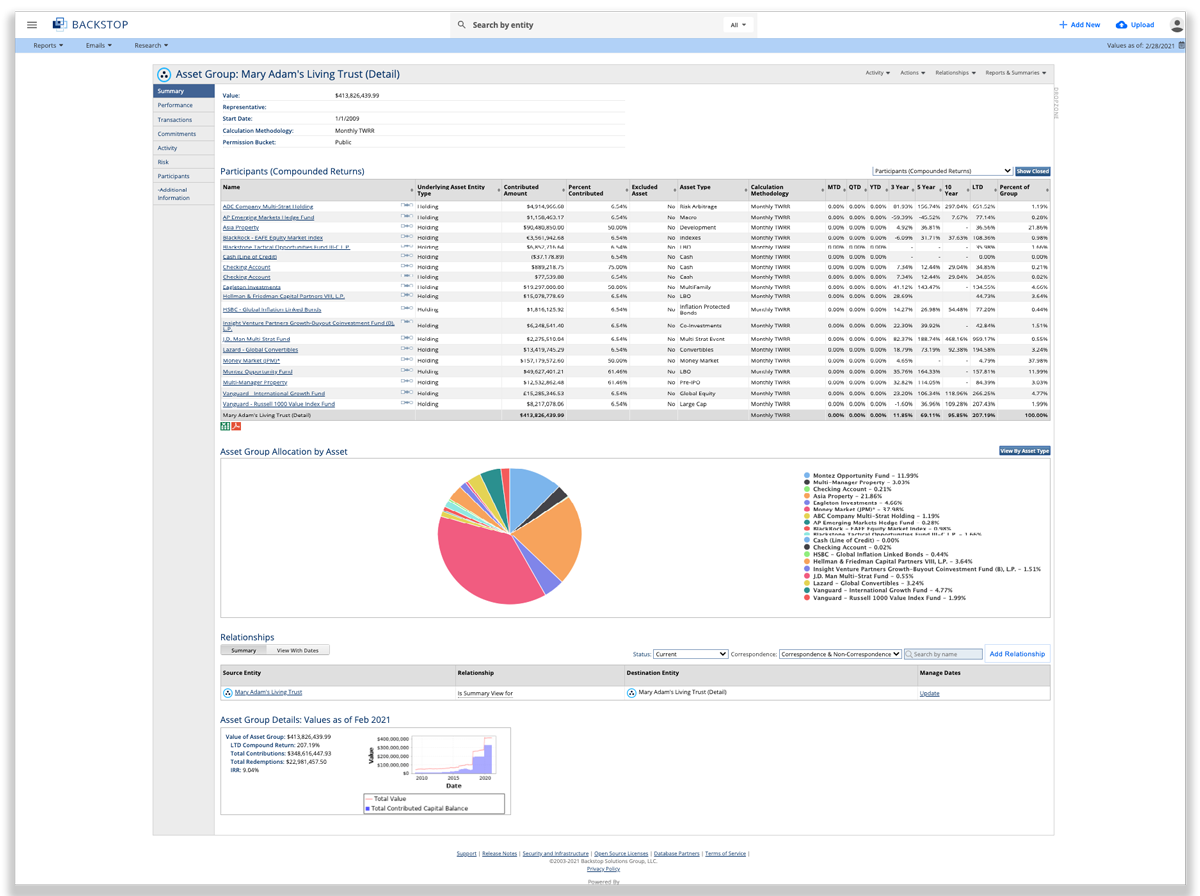The image size is (1200, 896).
Task: Sort by the Contributed Amount column arrow
Action: 564,189
